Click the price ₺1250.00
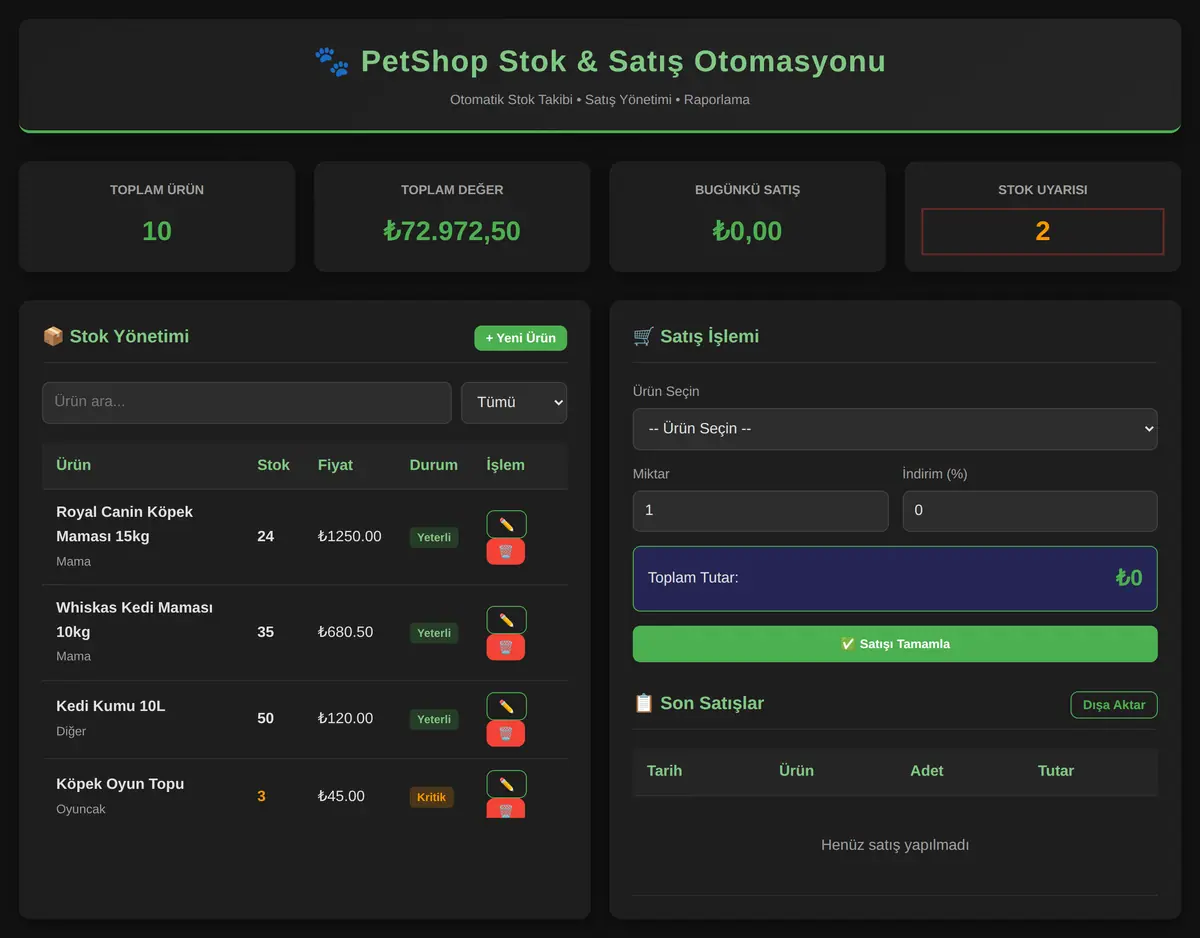The width and height of the screenshot is (1200, 938). click(x=350, y=537)
